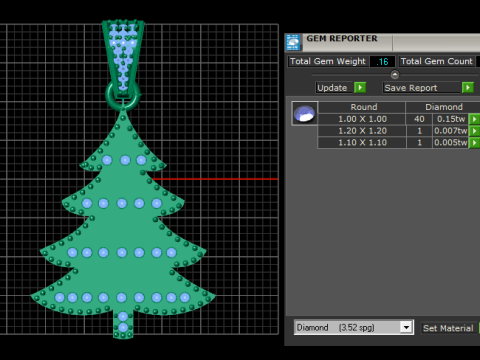This screenshot has height=360, width=480.
Task: Click the Save Report button
Action: click(421, 88)
